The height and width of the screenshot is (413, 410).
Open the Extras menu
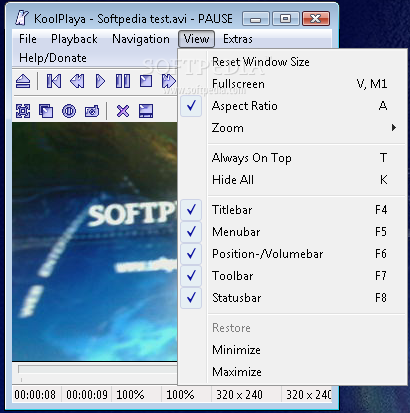point(238,39)
